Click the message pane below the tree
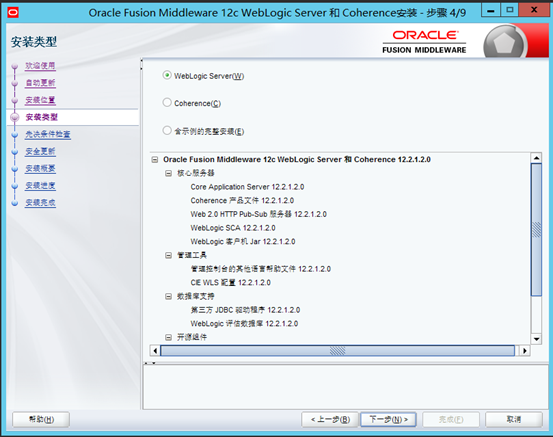553x437 pixels. (346, 387)
